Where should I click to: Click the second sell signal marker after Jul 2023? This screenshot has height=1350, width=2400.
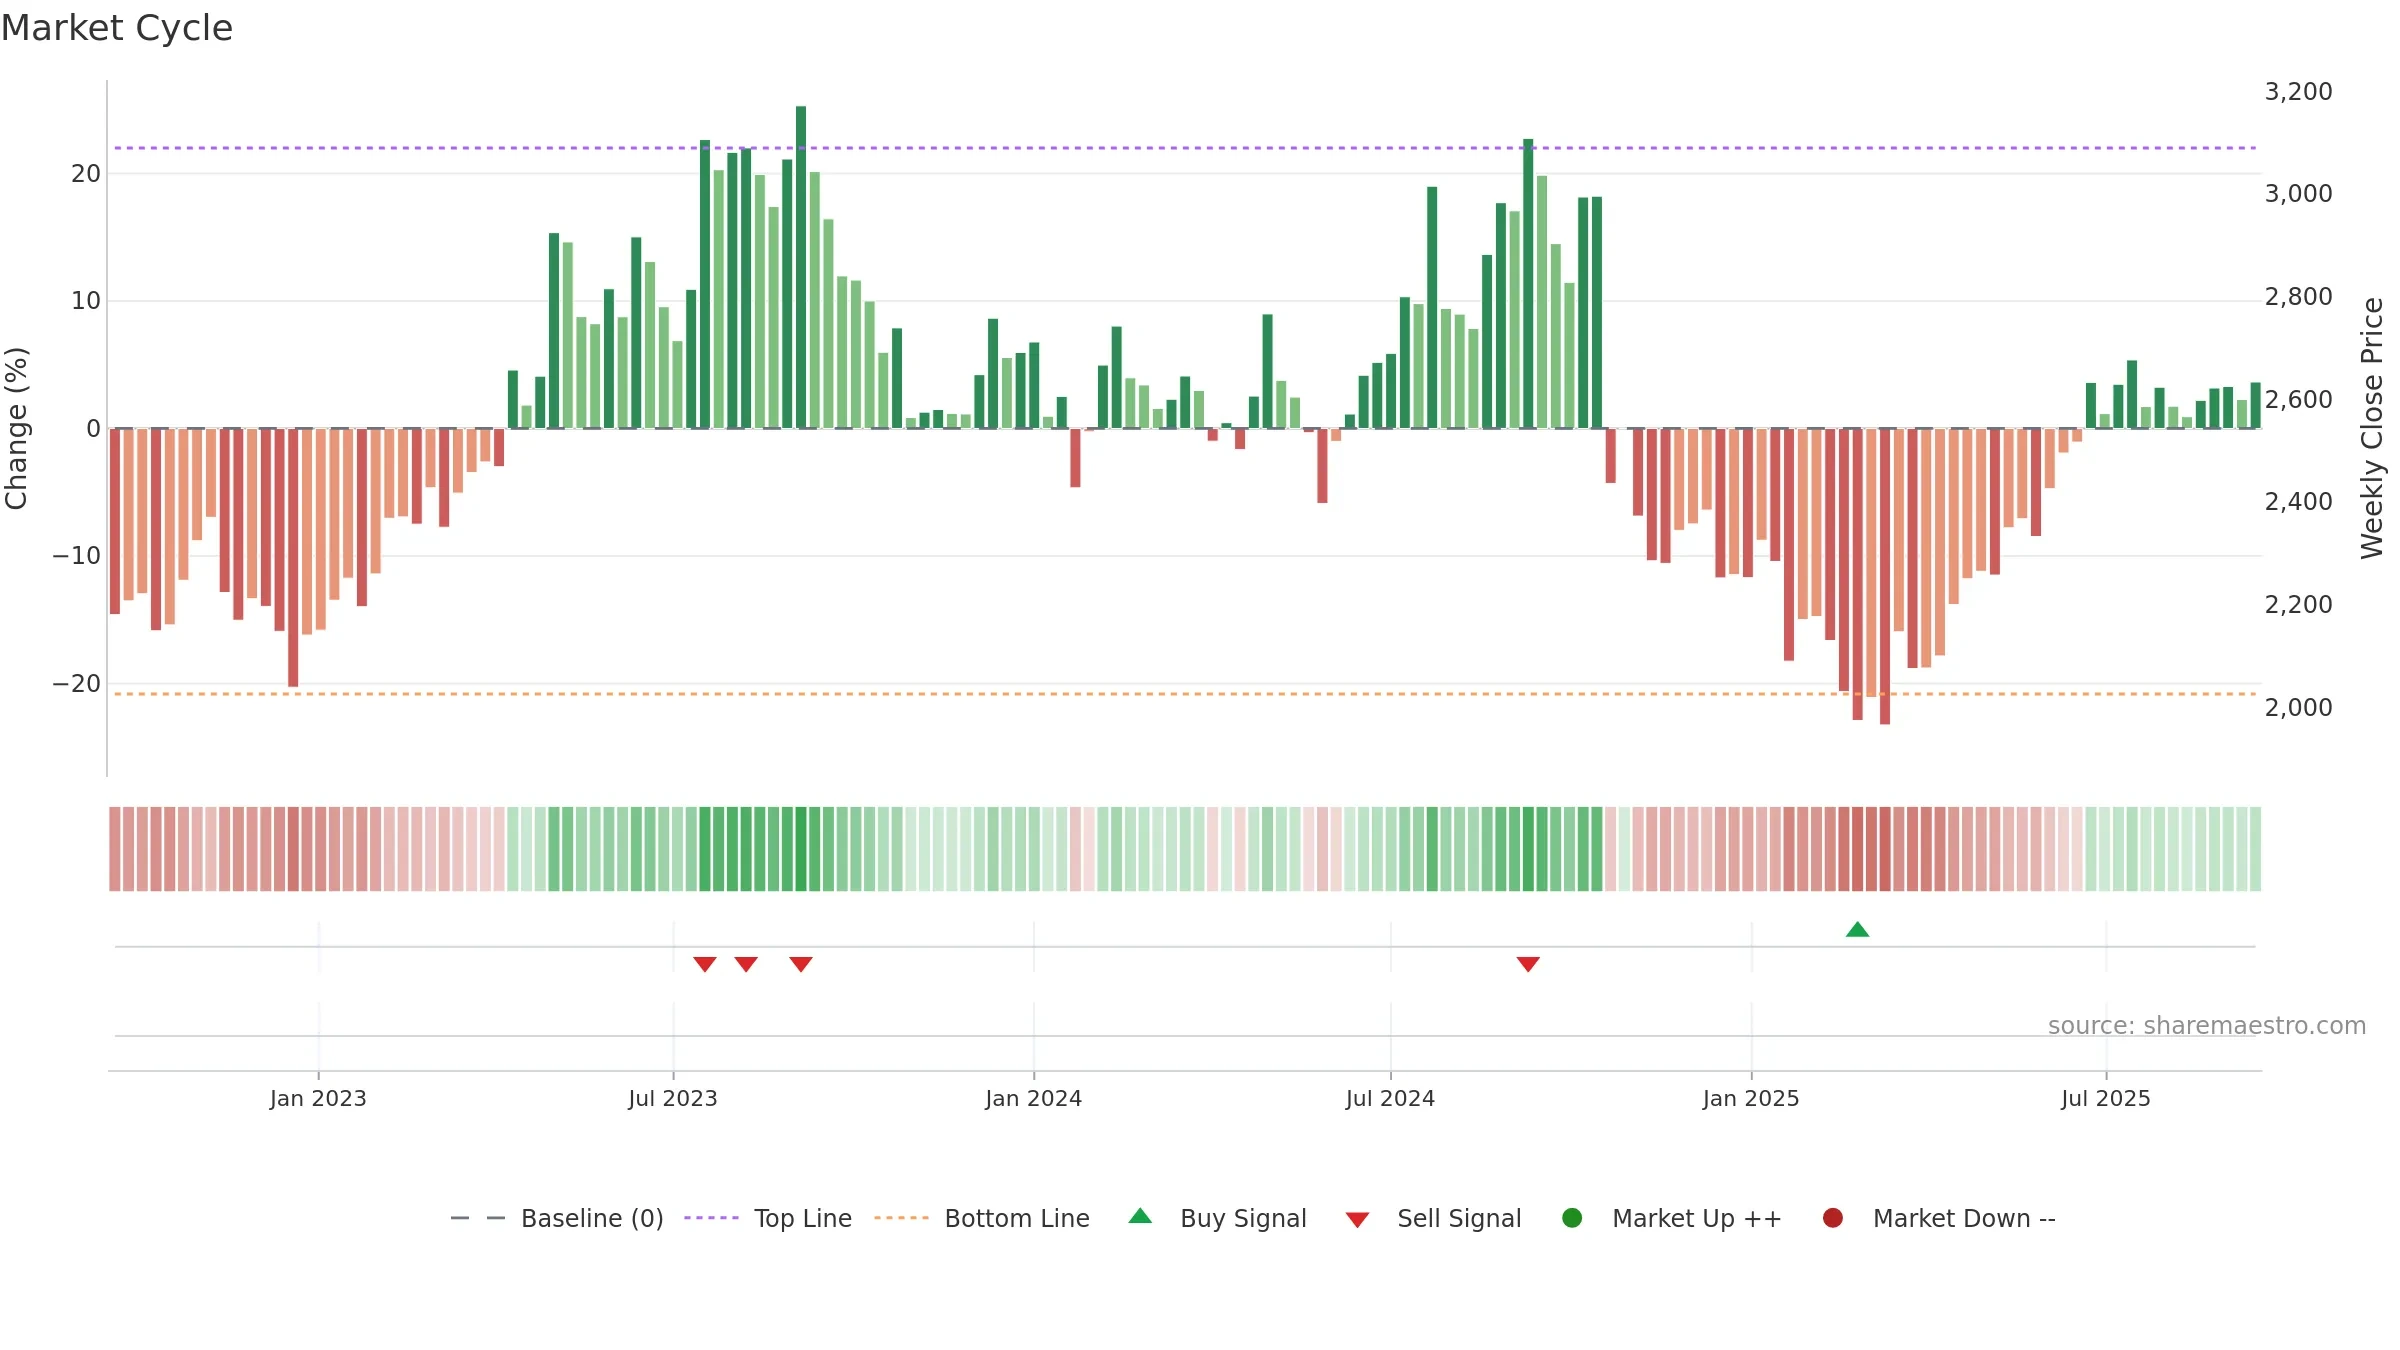[x=746, y=964]
